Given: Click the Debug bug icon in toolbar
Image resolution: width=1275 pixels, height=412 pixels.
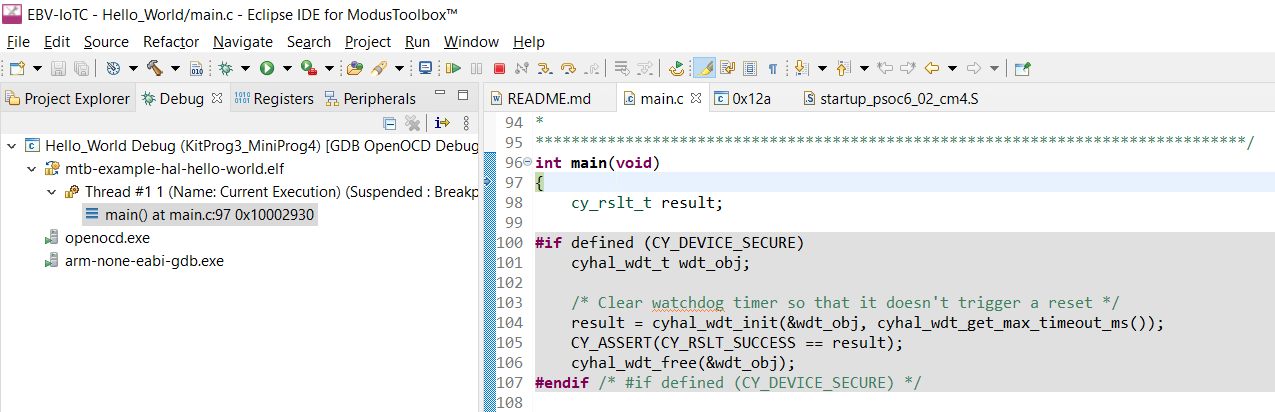Looking at the screenshot, I should [x=225, y=69].
